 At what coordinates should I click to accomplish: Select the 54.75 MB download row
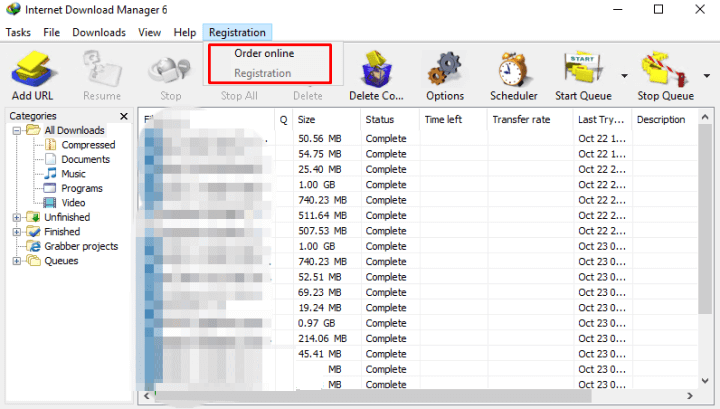(418, 154)
